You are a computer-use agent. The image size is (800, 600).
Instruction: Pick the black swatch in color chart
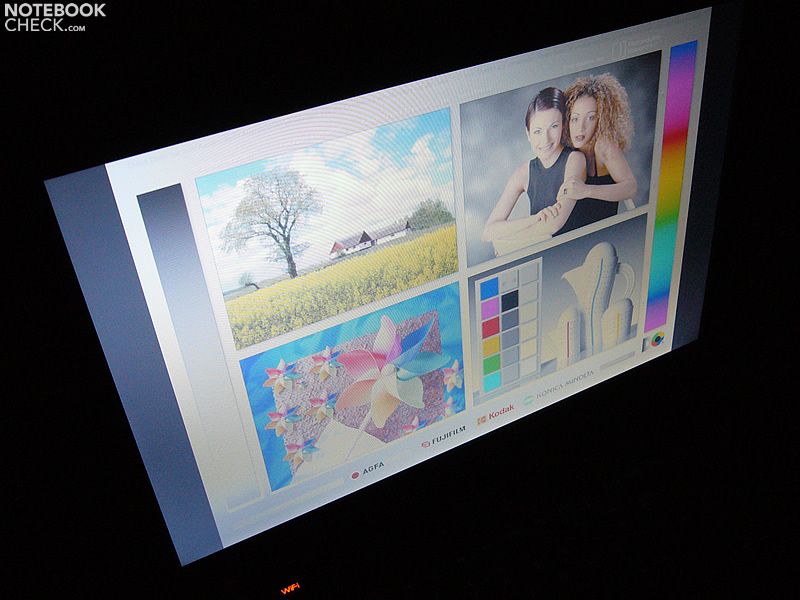[509, 302]
